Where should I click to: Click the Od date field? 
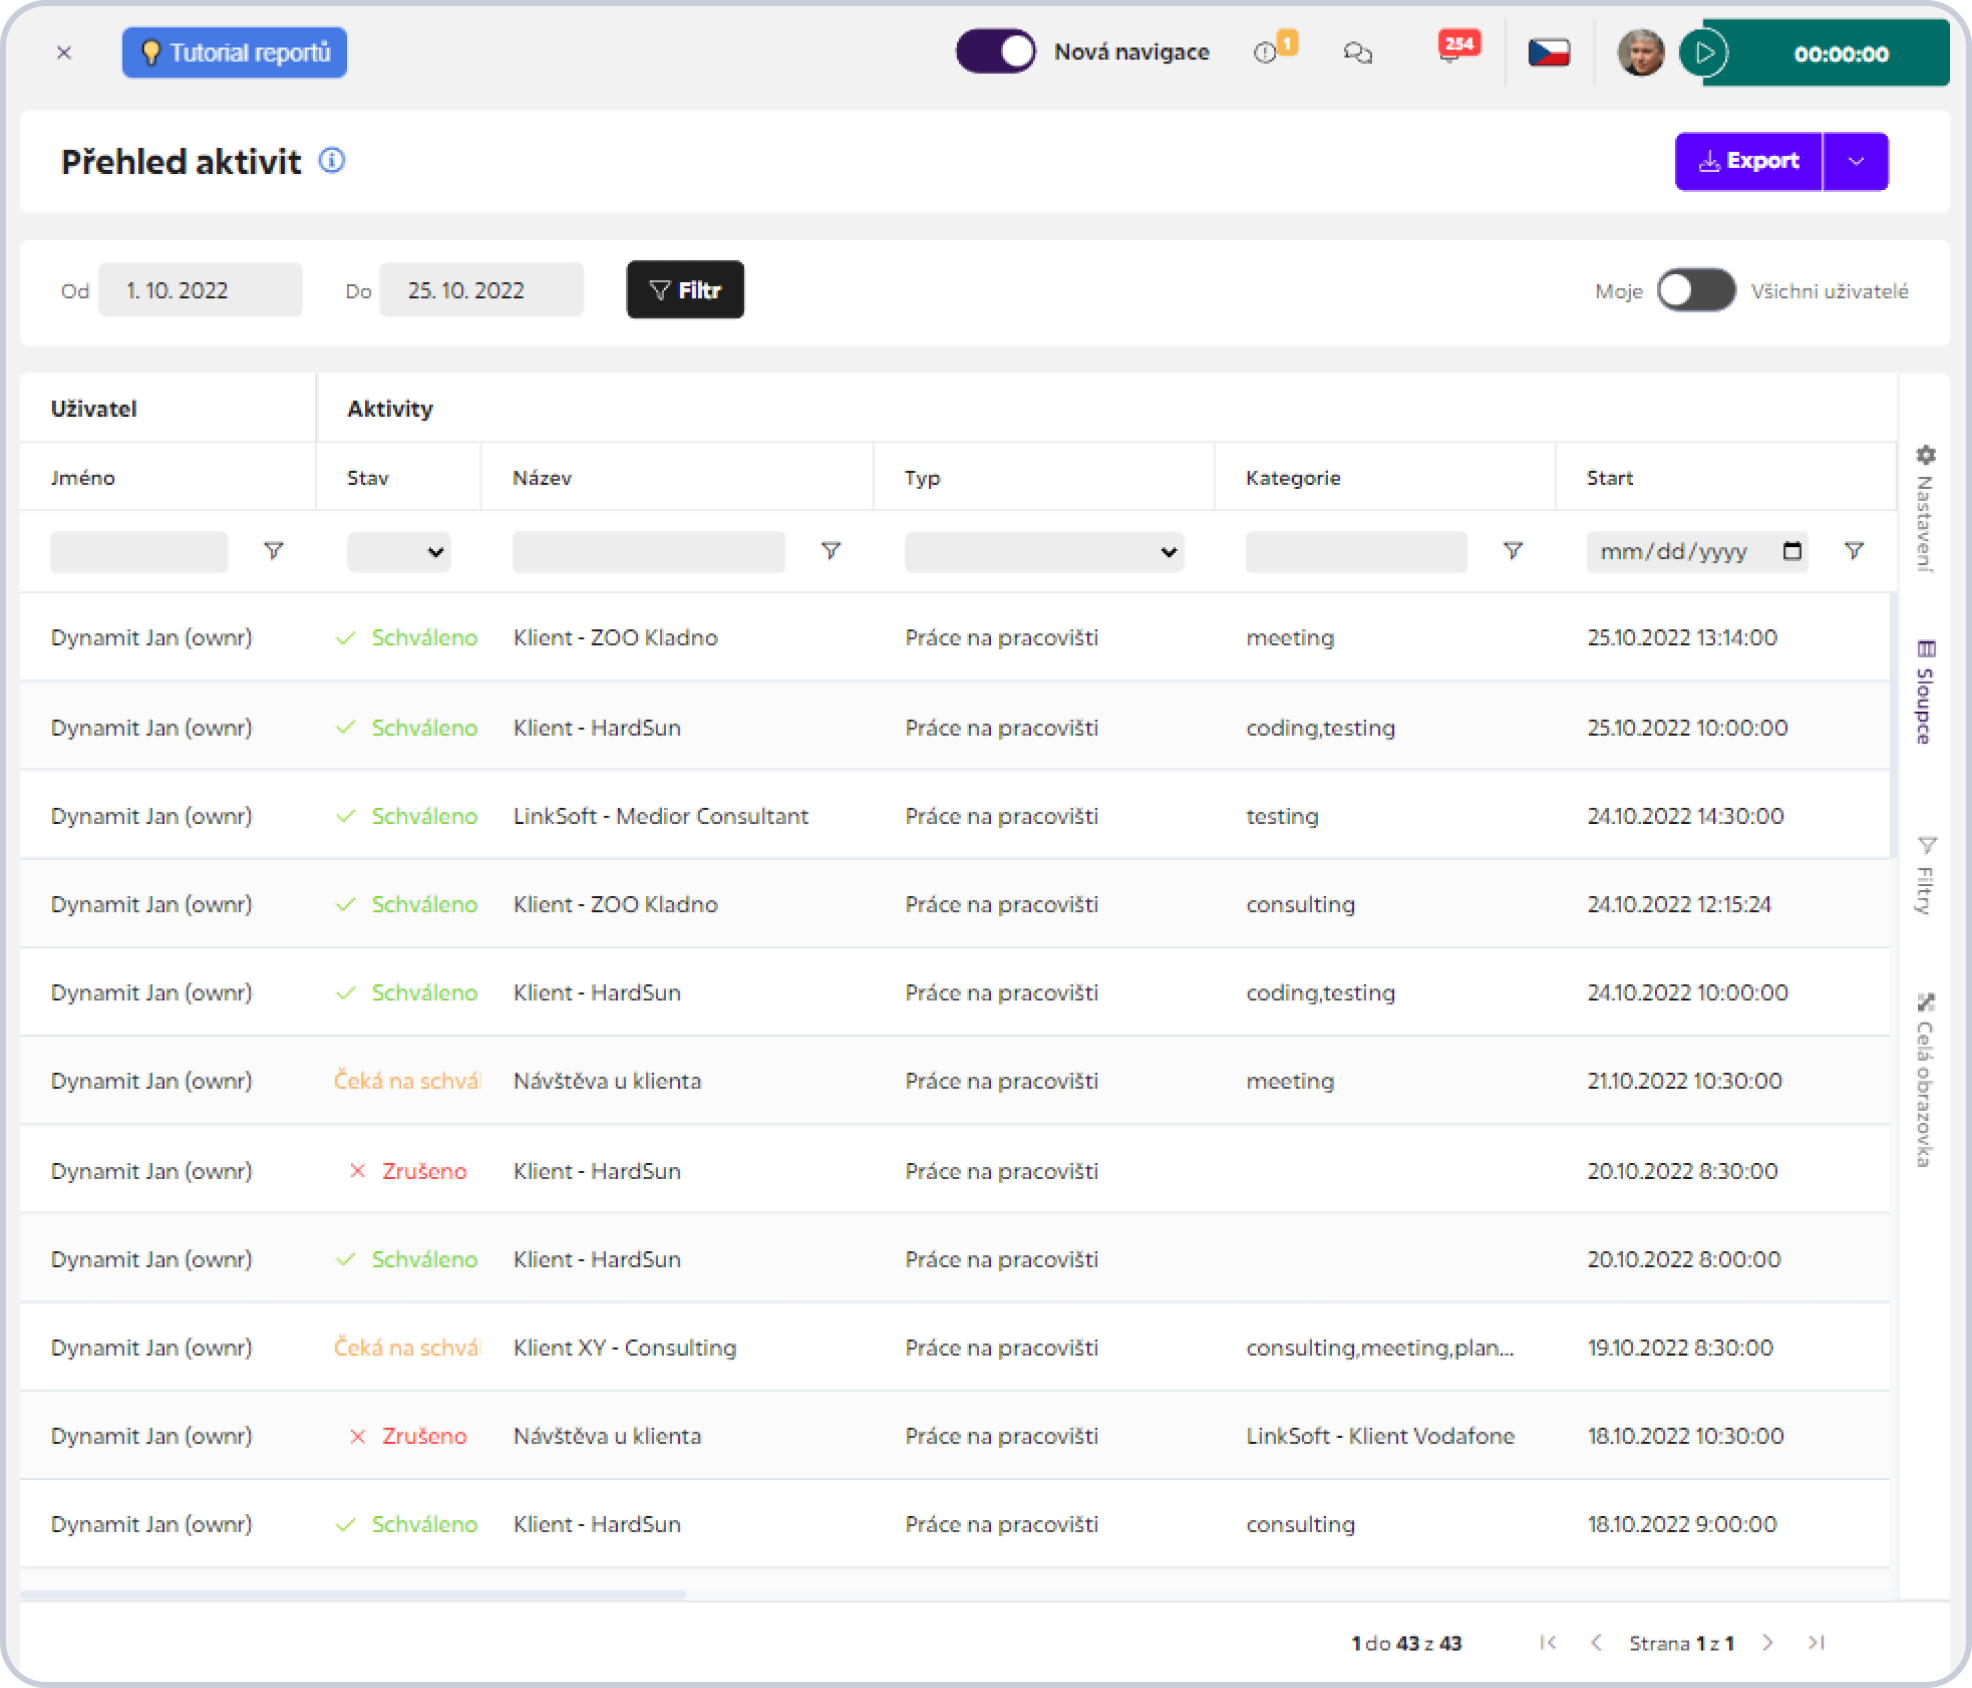200,290
